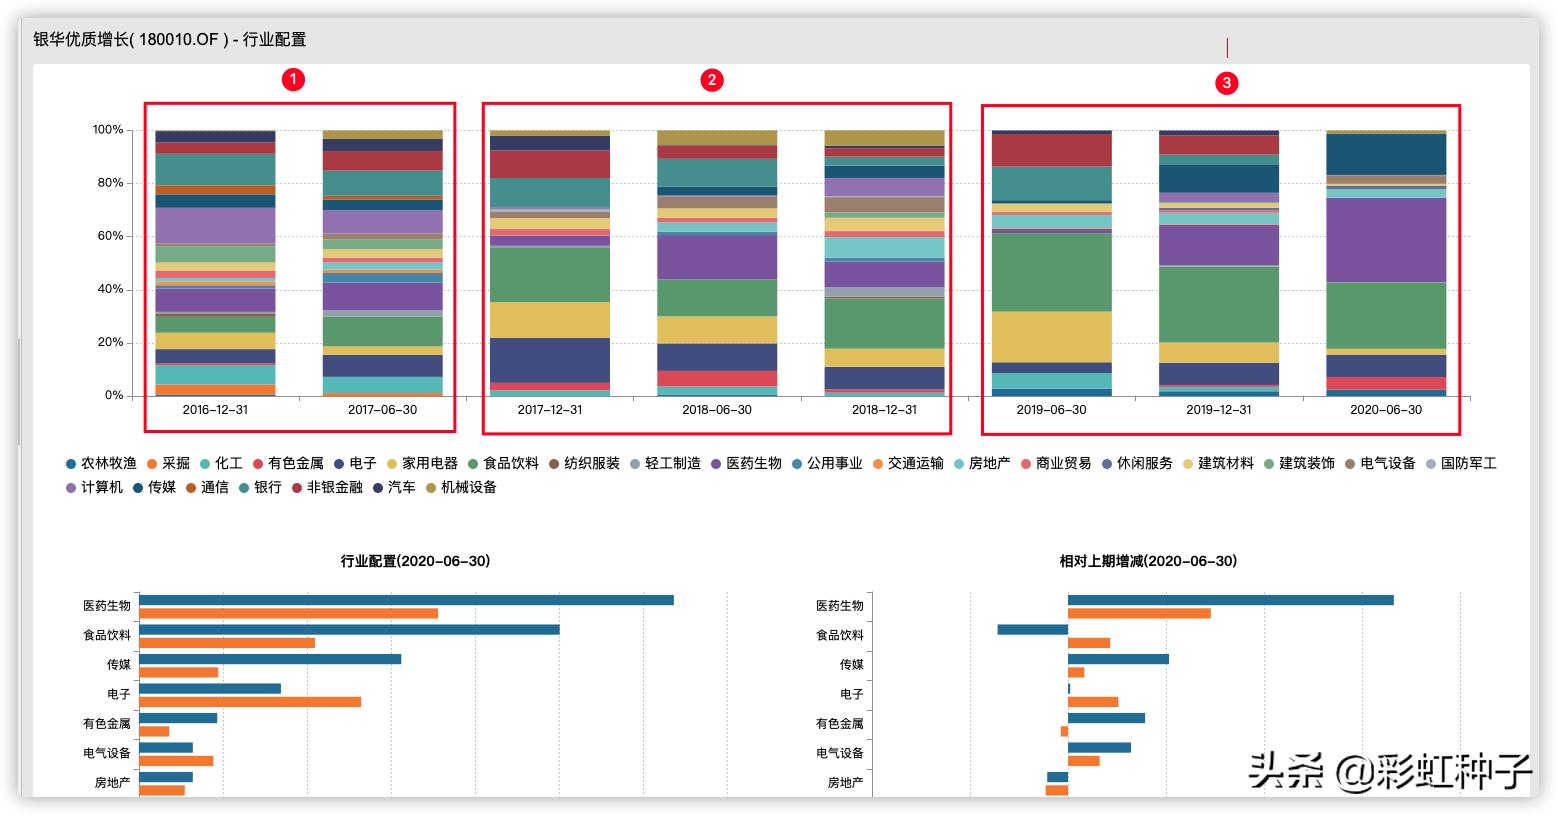The width and height of the screenshot is (1557, 815).
Task: Click the 有色金属 row label in 相对上期增减 chart
Action: pyautogui.click(x=840, y=724)
